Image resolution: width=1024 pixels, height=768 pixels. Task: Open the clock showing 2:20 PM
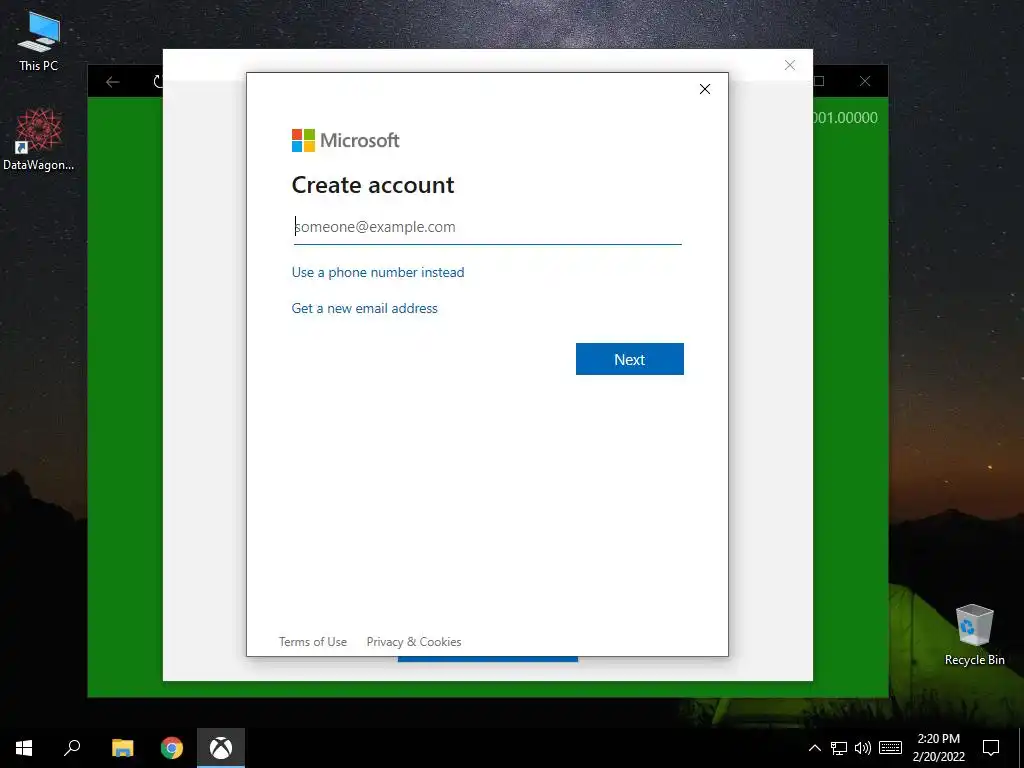coord(938,748)
